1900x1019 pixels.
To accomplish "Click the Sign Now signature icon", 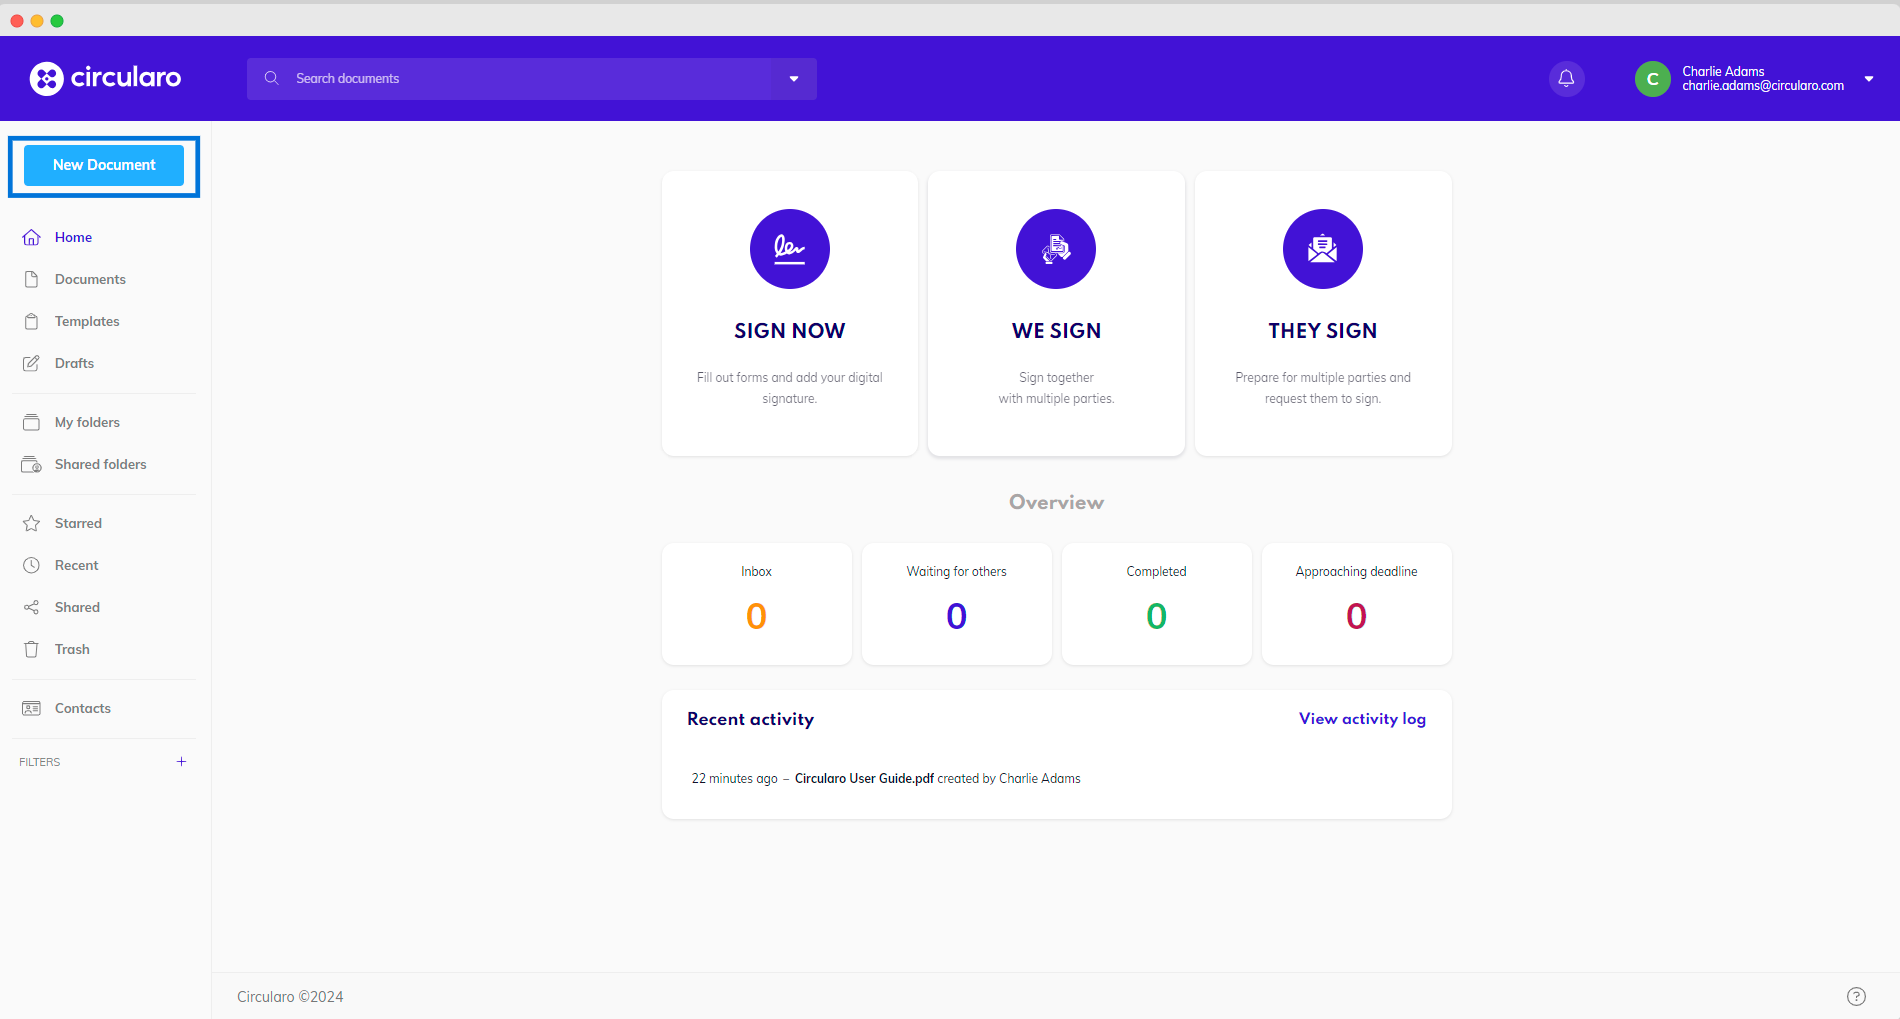I will [x=789, y=249].
